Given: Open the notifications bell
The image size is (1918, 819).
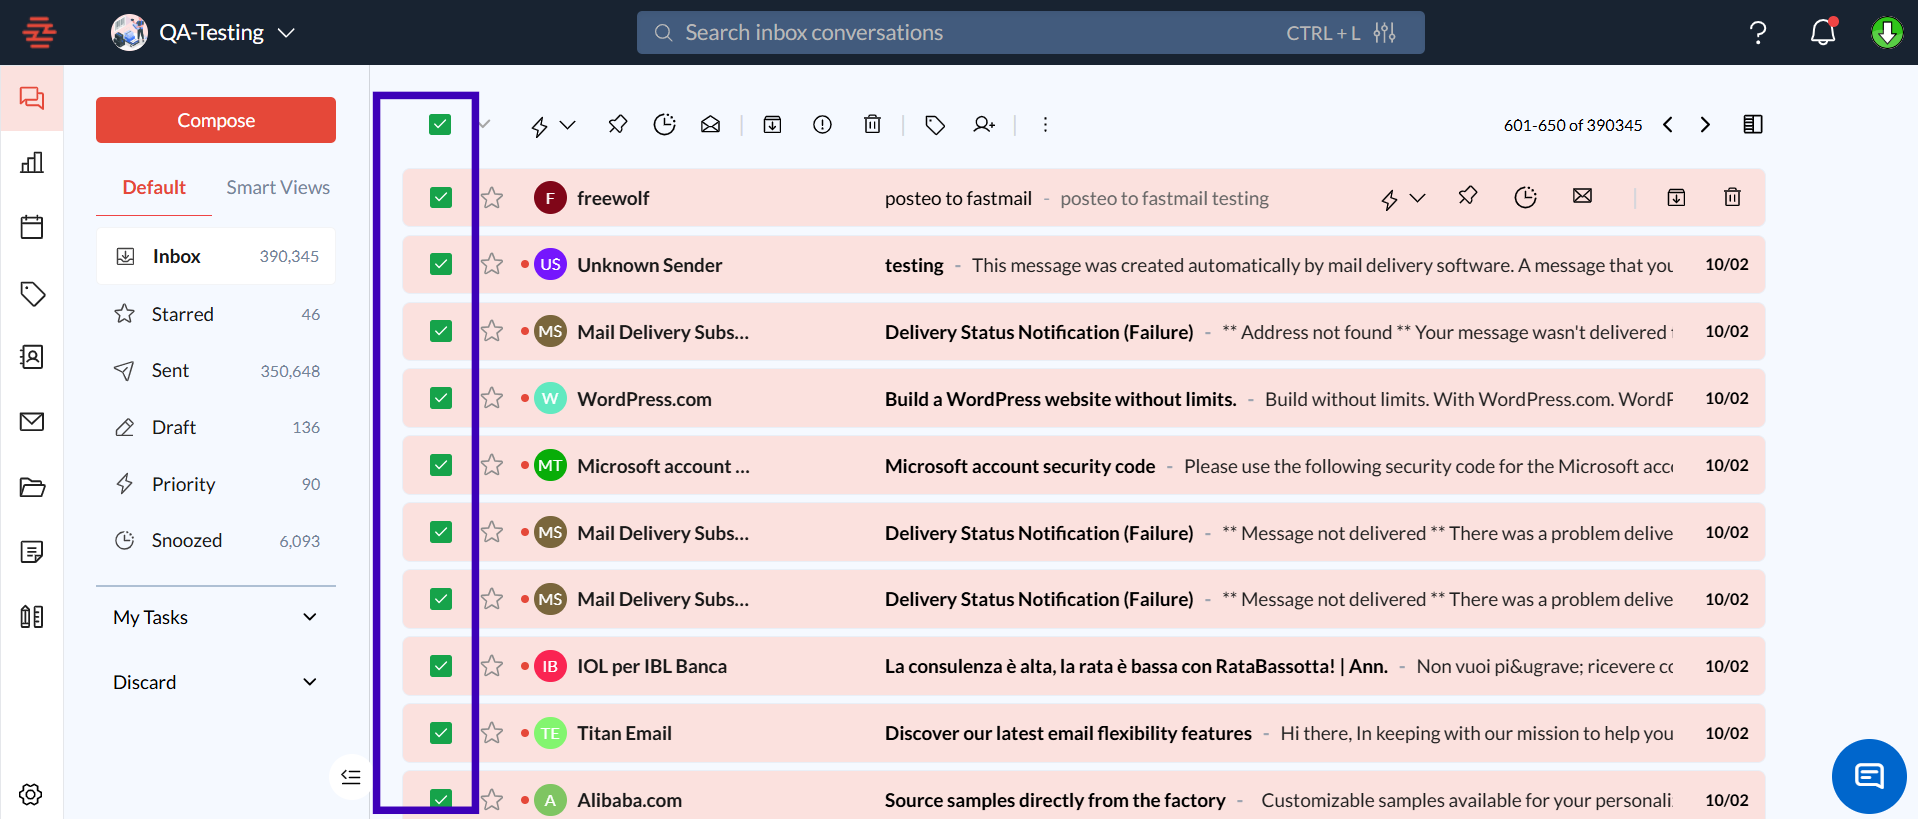Looking at the screenshot, I should click(1822, 33).
